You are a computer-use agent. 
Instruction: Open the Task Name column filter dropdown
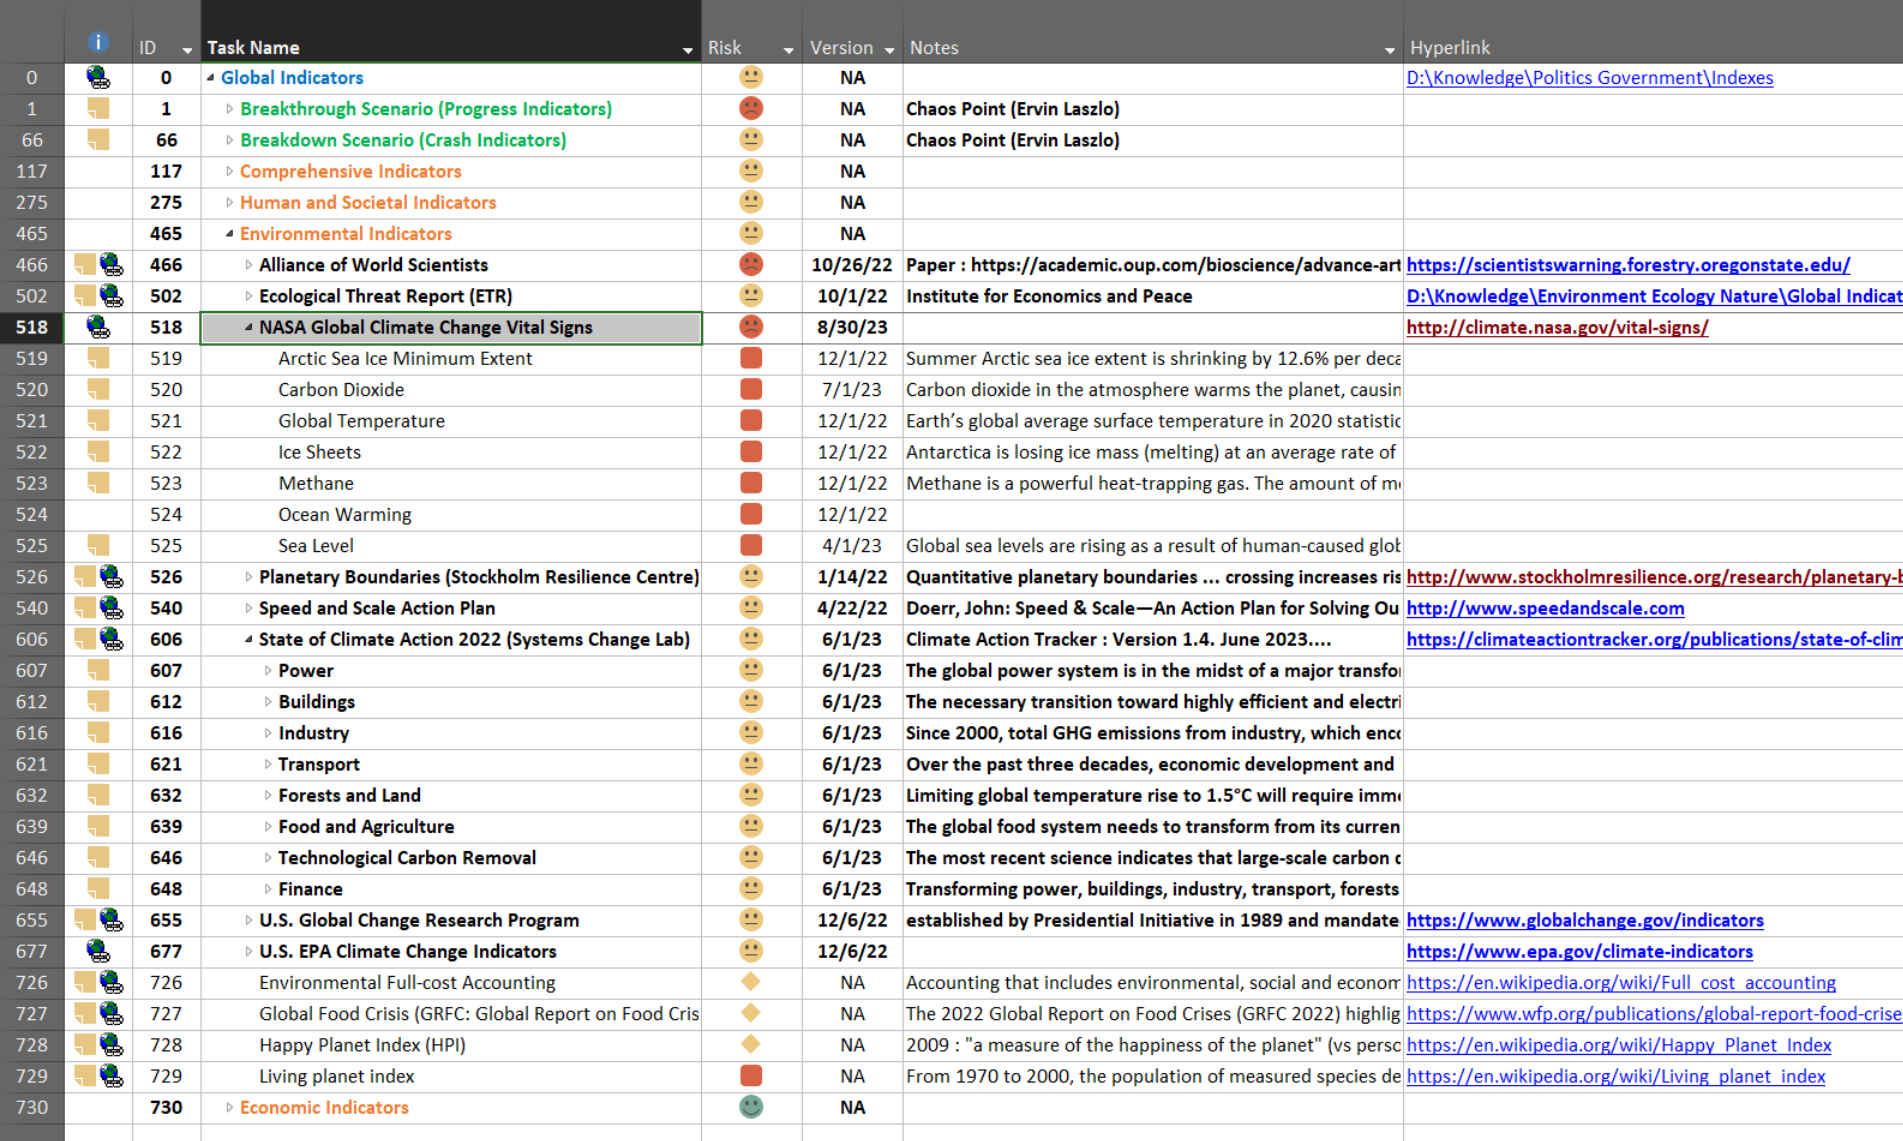688,49
